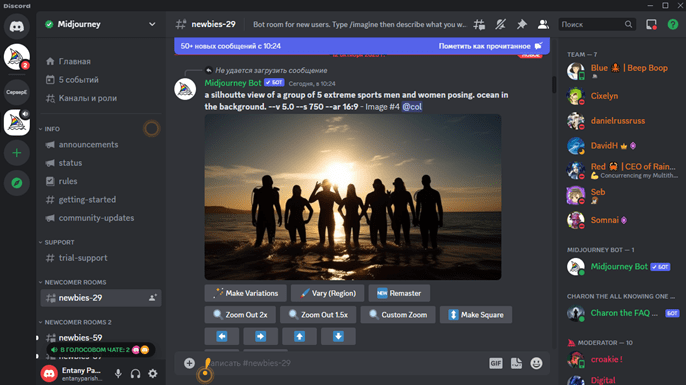Collapse the NEWCOMER ROOMS category
686x385 pixels.
click(72, 283)
